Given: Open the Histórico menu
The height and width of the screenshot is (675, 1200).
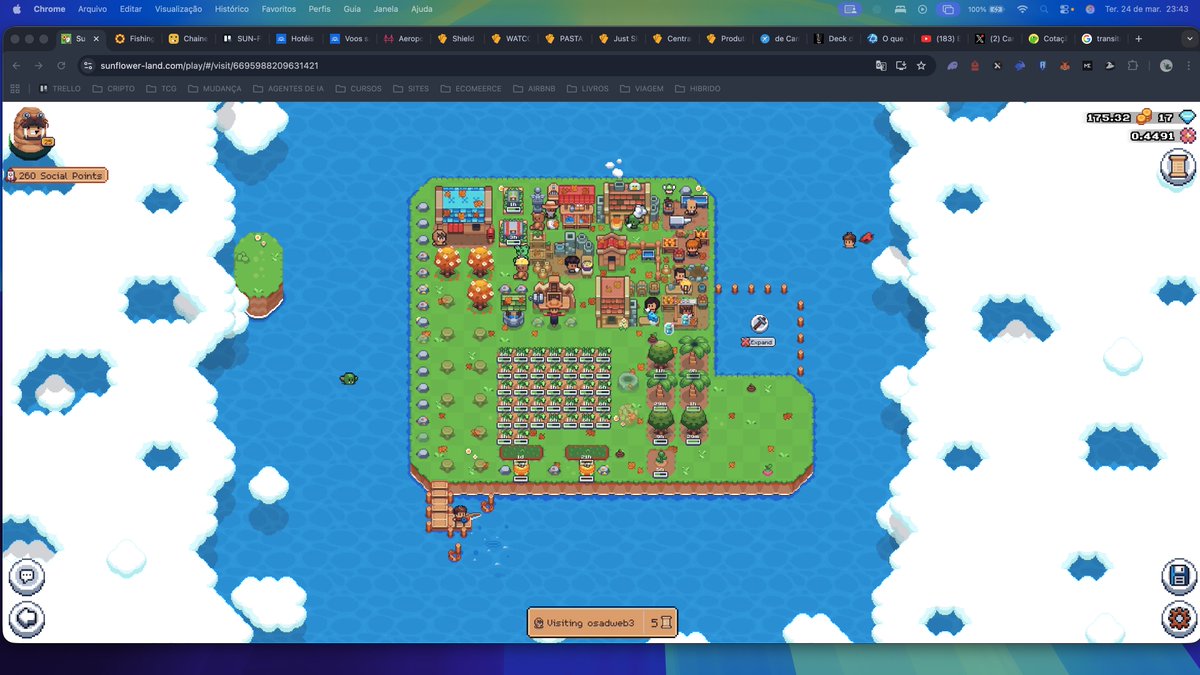Looking at the screenshot, I should 231,9.
